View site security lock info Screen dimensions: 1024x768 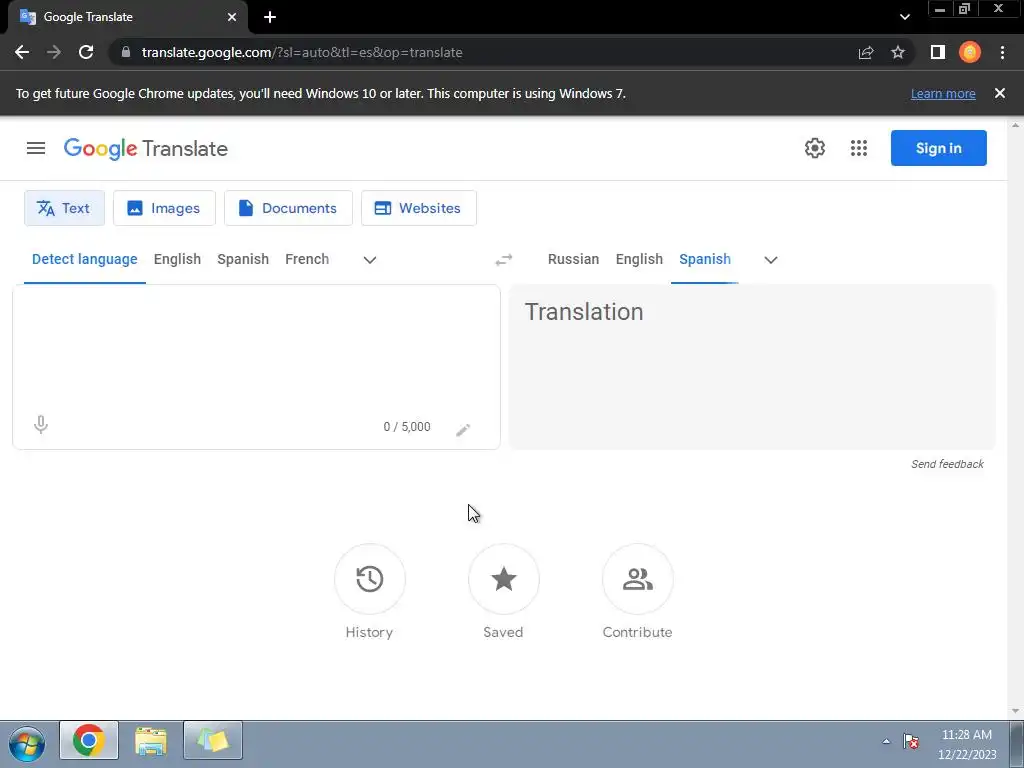(126, 52)
